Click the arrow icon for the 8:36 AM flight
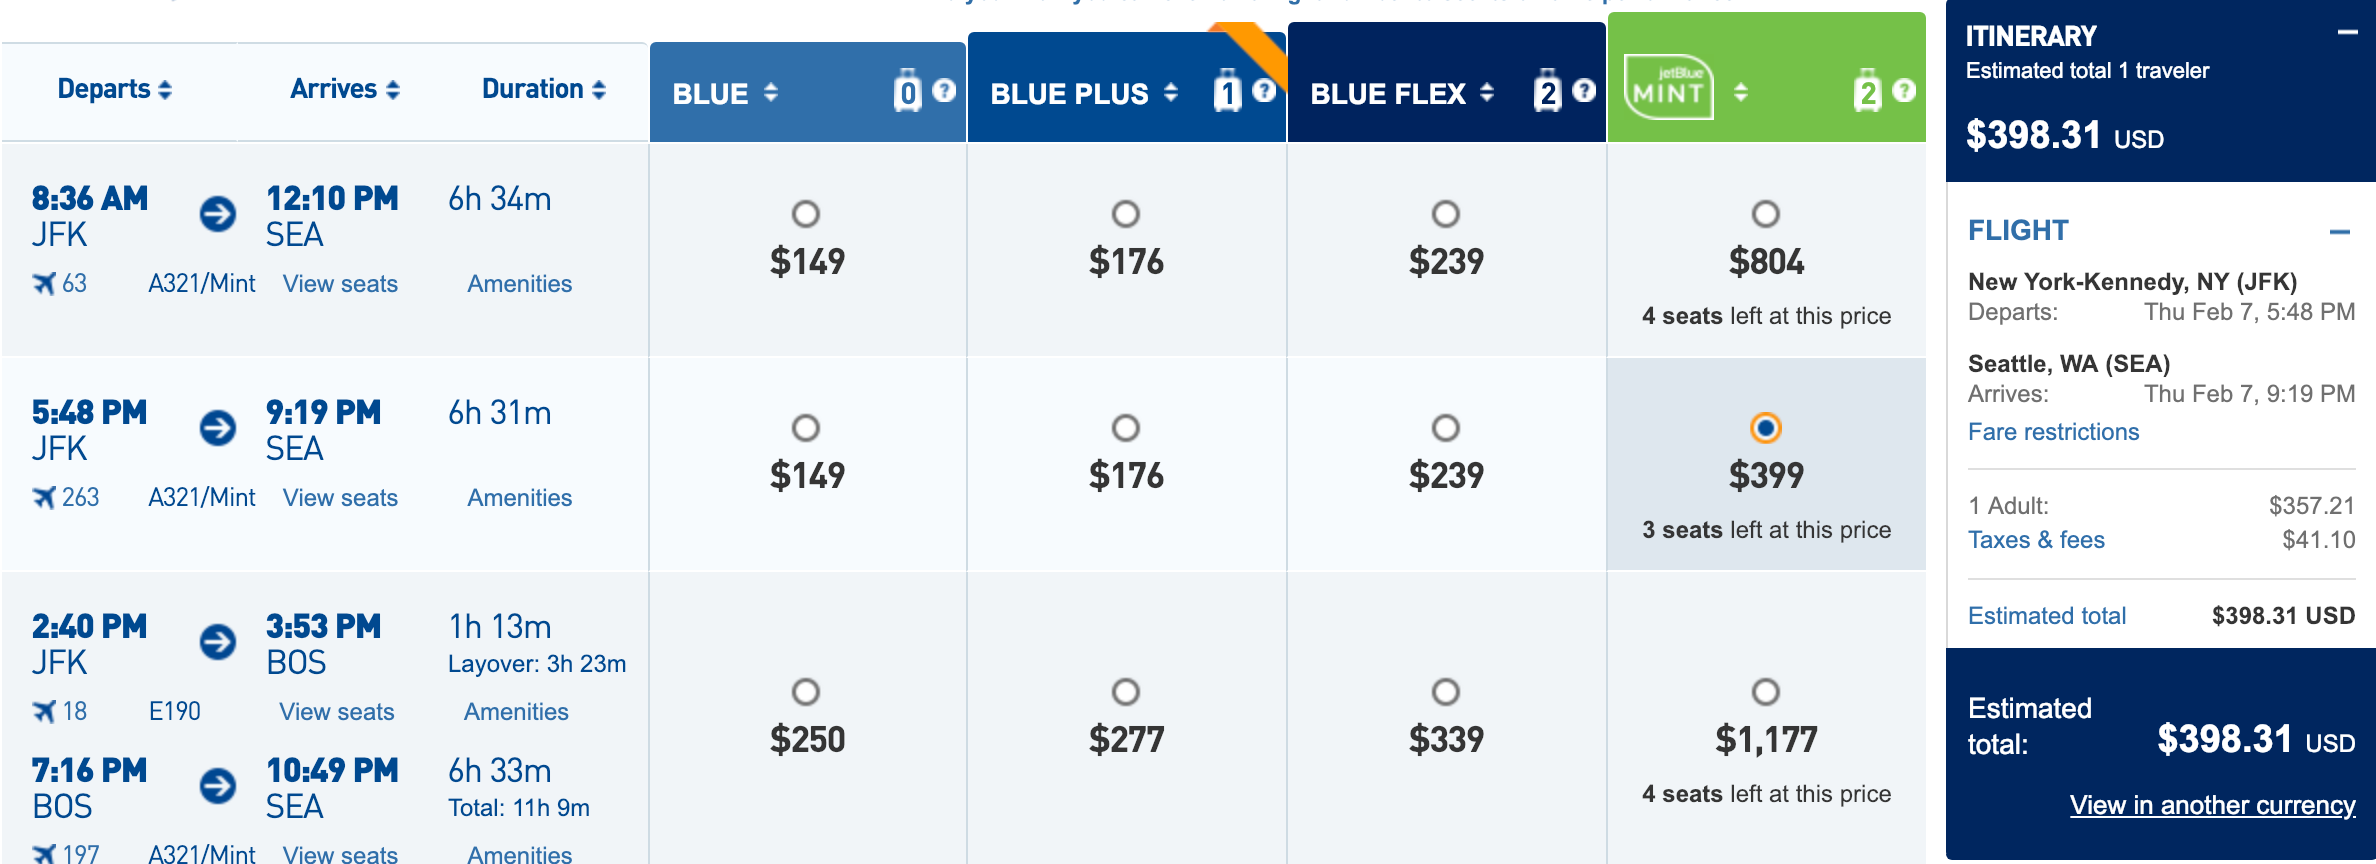The width and height of the screenshot is (2376, 864). pyautogui.click(x=218, y=214)
